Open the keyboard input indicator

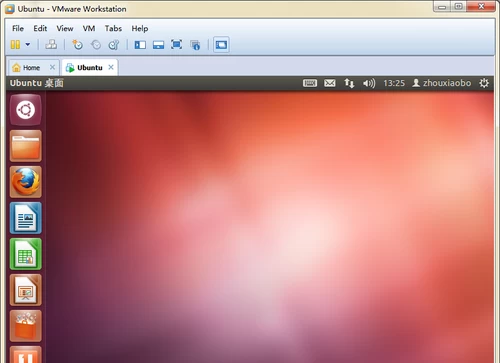[x=310, y=83]
